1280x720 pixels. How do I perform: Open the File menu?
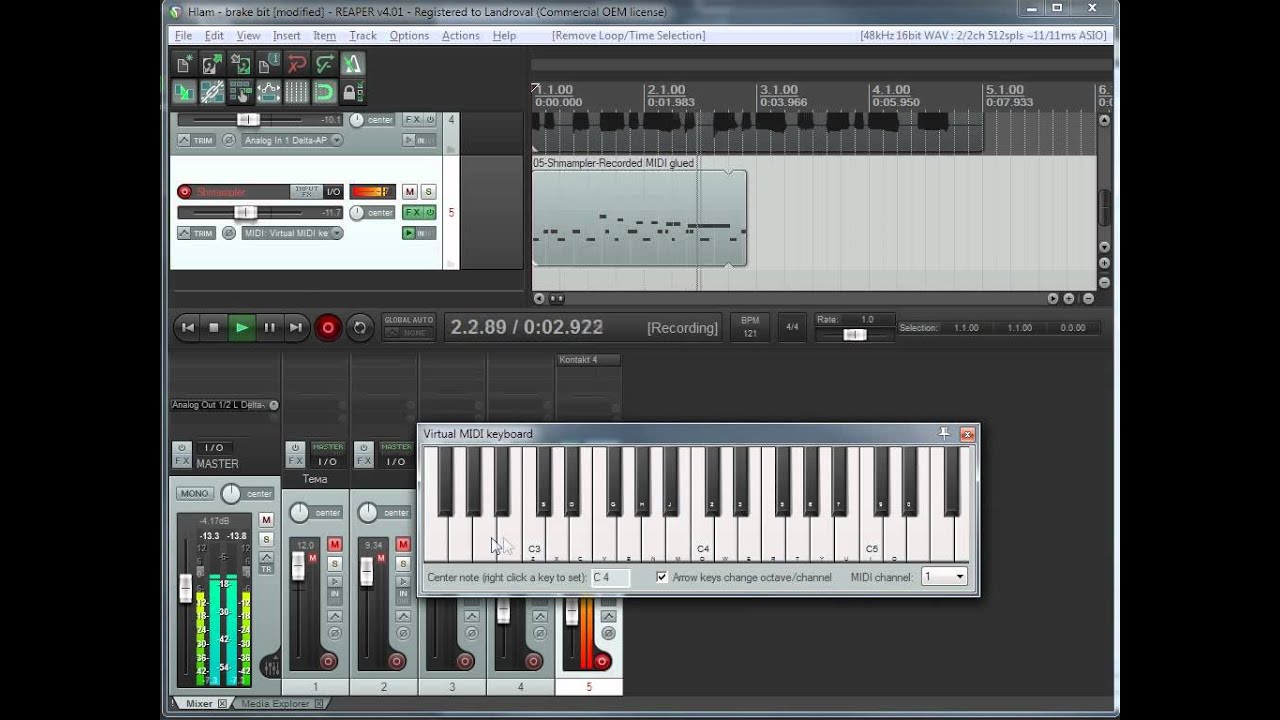[184, 35]
